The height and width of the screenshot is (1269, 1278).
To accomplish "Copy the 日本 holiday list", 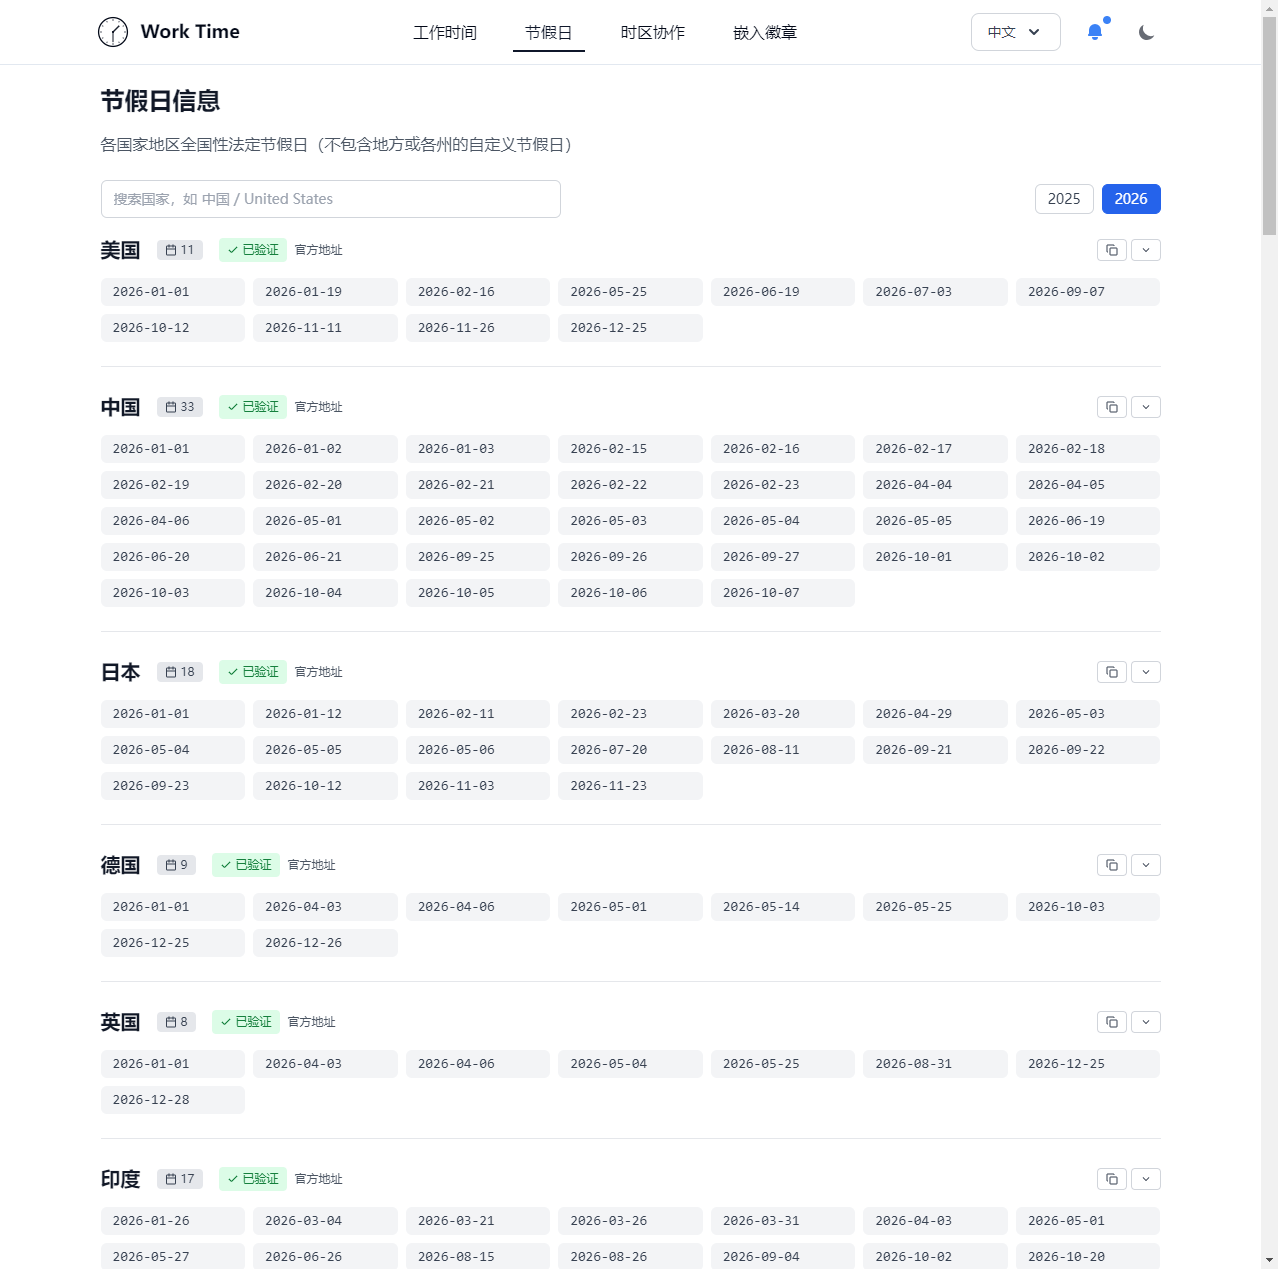I will 1111,672.
